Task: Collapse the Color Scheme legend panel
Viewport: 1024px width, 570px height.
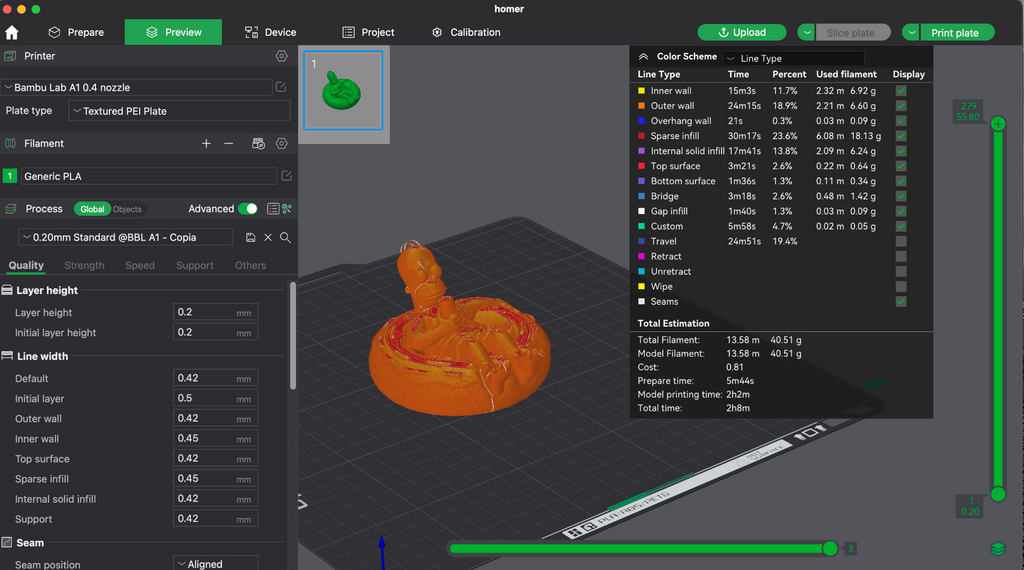Action: click(643, 57)
